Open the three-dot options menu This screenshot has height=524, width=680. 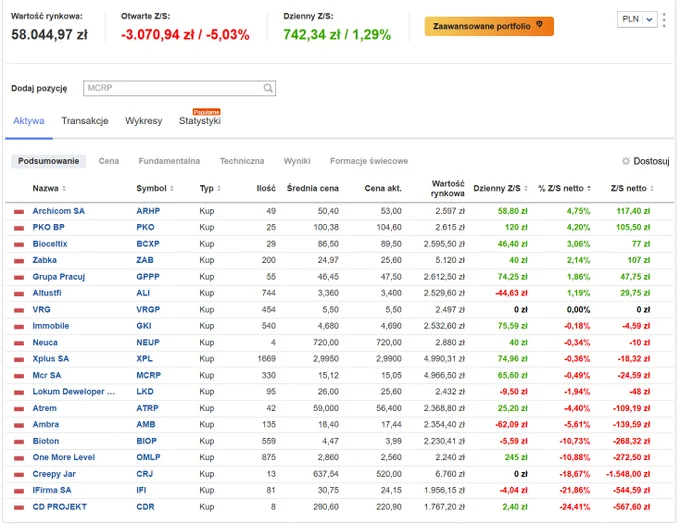[x=664, y=20]
